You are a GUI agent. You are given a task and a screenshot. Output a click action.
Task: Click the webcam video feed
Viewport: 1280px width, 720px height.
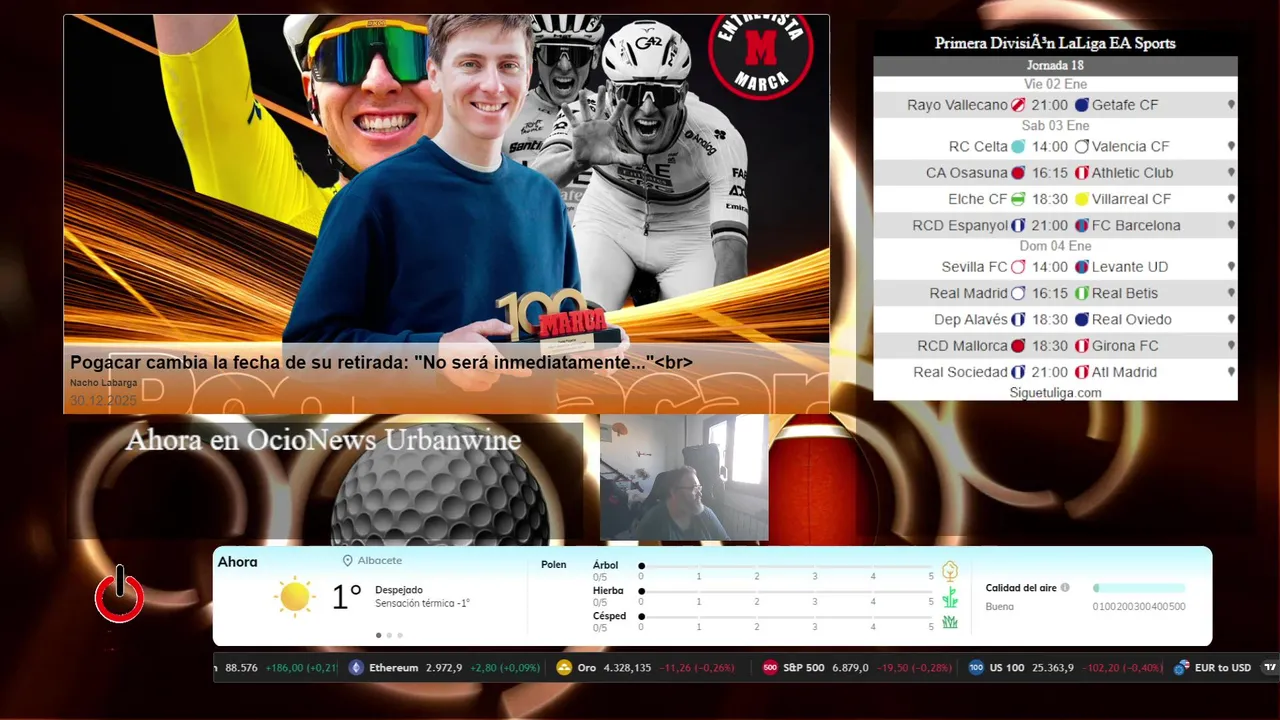(684, 478)
